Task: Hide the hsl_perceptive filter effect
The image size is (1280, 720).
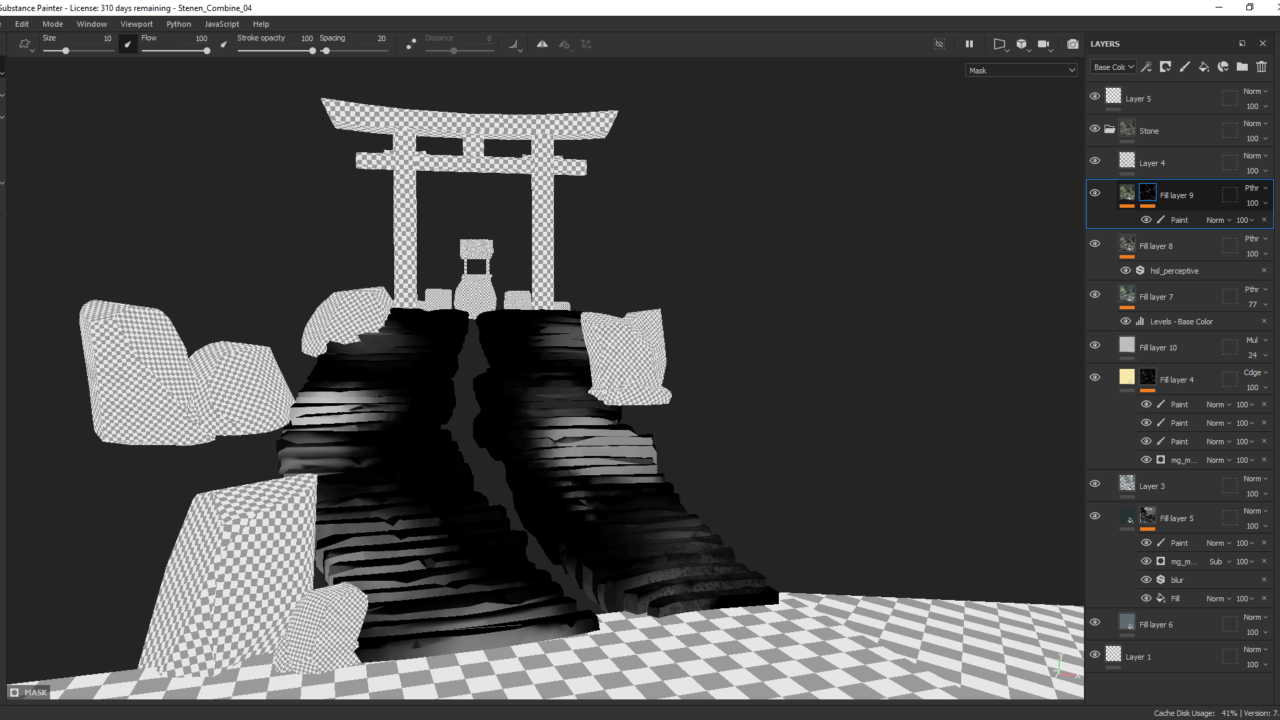Action: (x=1125, y=271)
